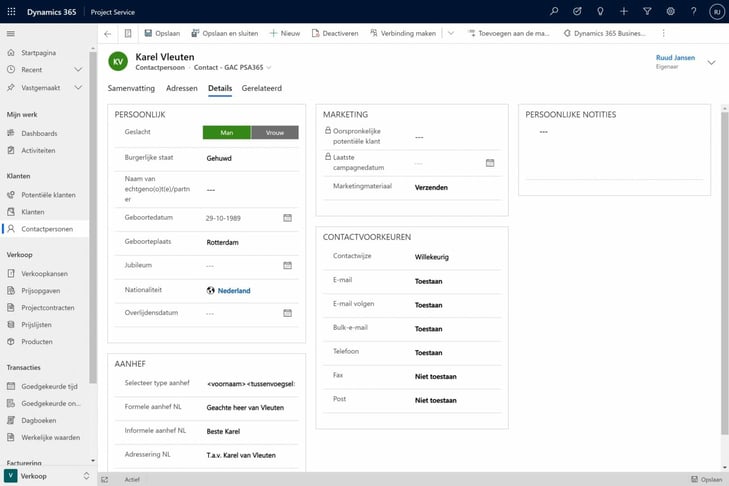Open record set page icon
The width and height of the screenshot is (729, 486).
(x=128, y=33)
